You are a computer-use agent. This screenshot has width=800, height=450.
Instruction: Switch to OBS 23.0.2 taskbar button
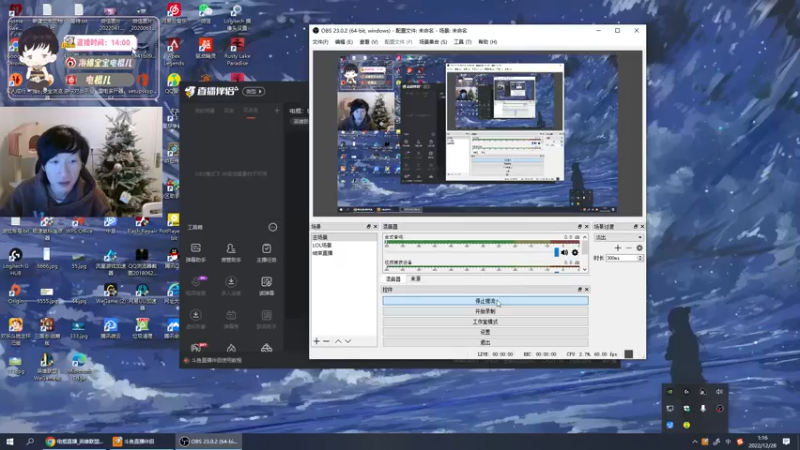coord(209,441)
